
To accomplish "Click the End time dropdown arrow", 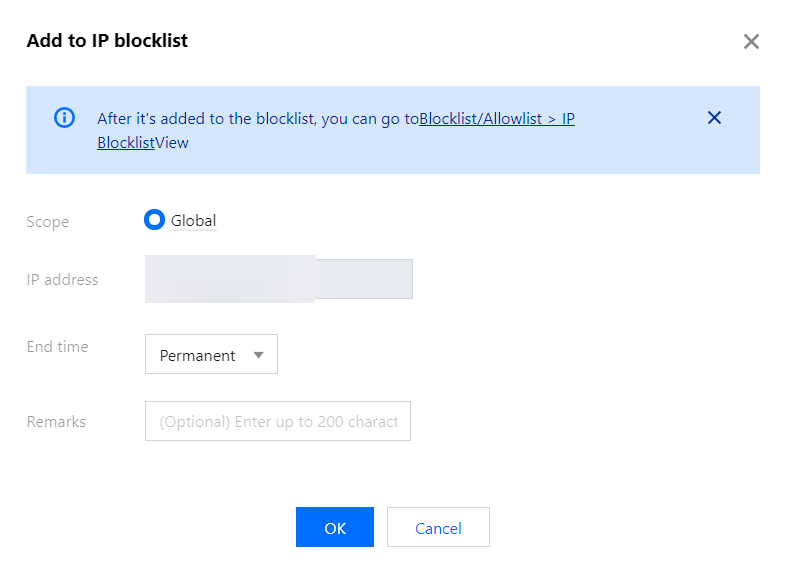I will [258, 355].
